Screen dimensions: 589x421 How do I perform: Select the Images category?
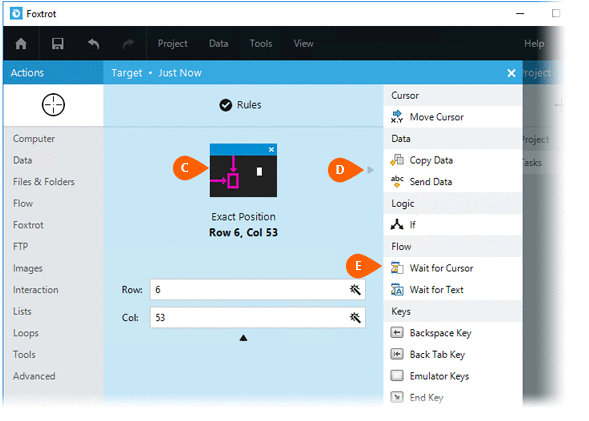click(x=28, y=269)
